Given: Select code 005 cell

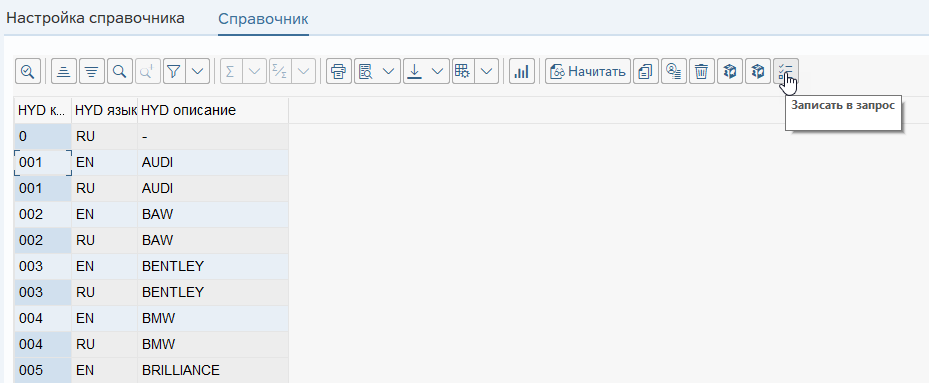Looking at the screenshot, I should coord(43,371).
